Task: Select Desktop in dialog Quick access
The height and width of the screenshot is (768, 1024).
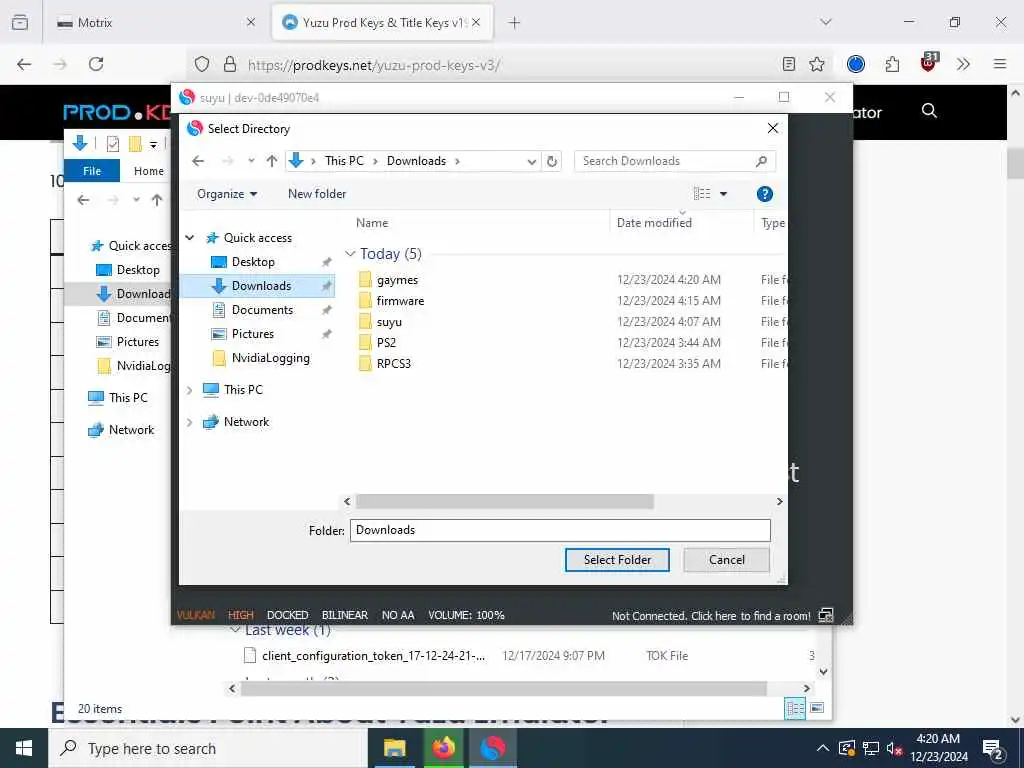Action: (253, 262)
